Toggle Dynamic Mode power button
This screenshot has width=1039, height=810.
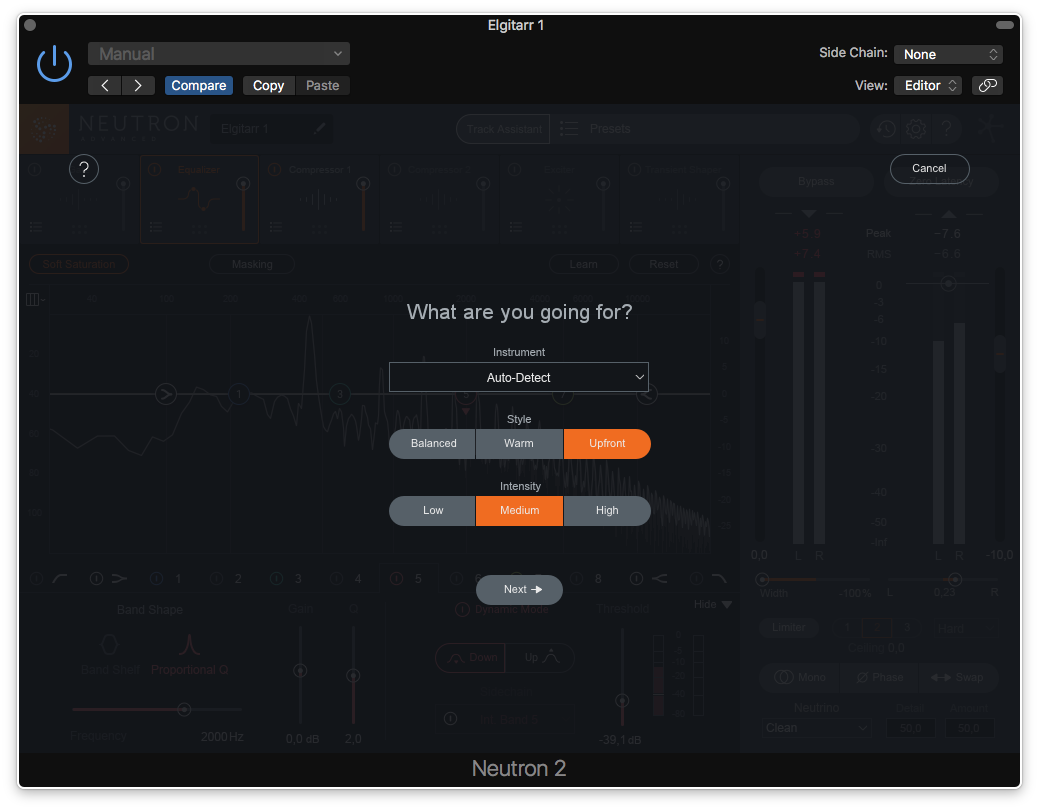tap(462, 609)
